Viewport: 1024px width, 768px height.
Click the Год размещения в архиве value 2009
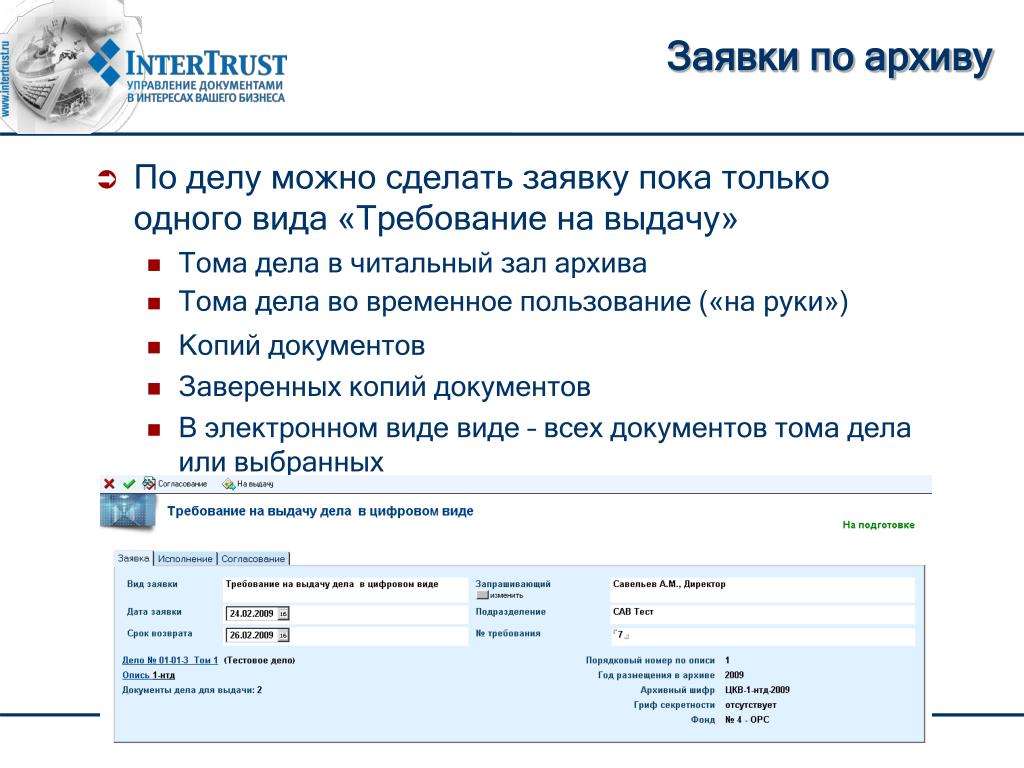pyautogui.click(x=734, y=675)
